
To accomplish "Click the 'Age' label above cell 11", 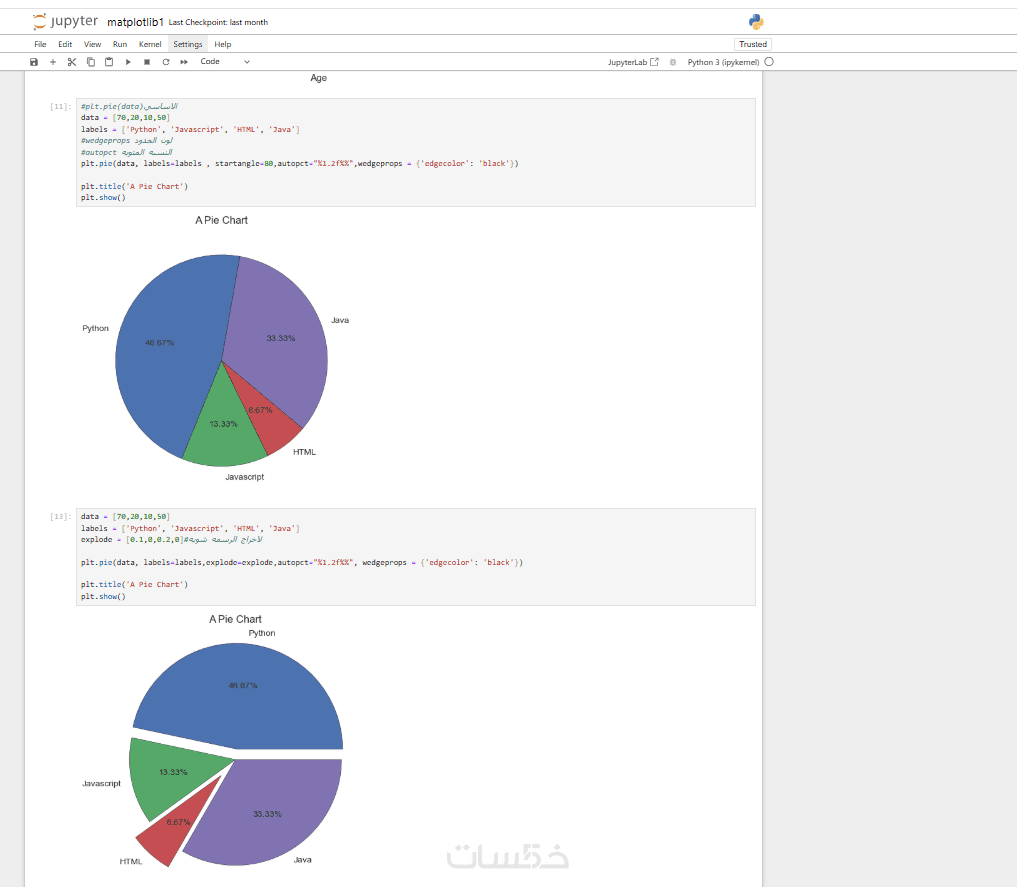I will click(318, 78).
